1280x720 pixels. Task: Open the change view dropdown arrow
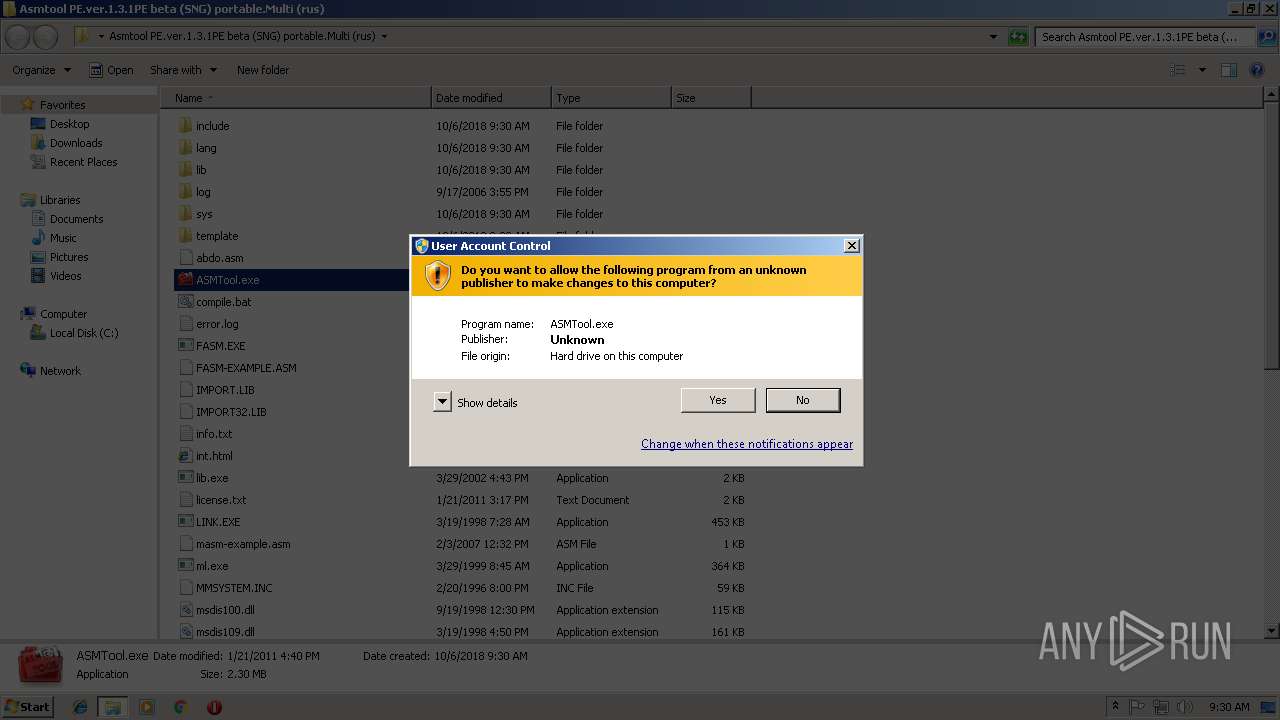click(x=1202, y=70)
